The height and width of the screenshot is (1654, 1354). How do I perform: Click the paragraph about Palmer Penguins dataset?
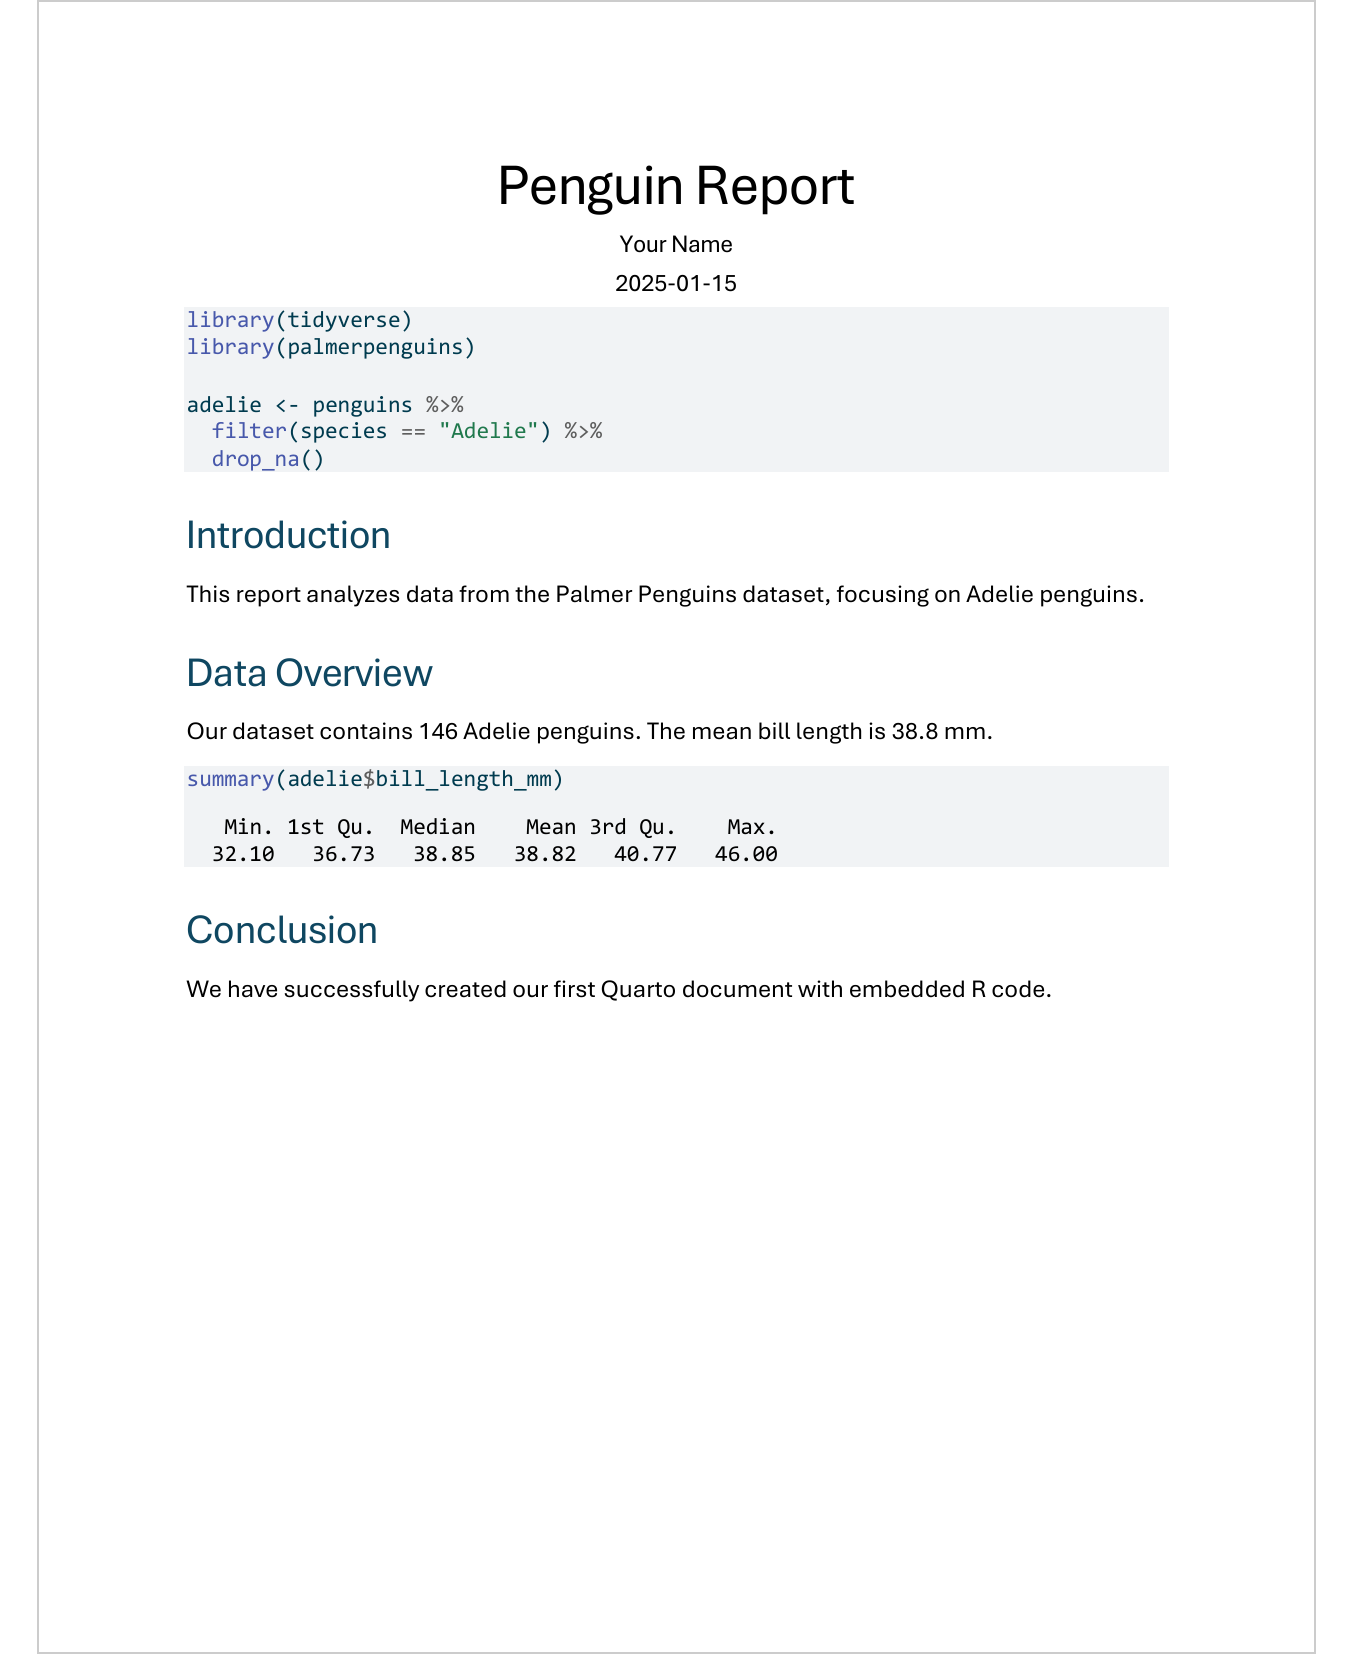664,595
